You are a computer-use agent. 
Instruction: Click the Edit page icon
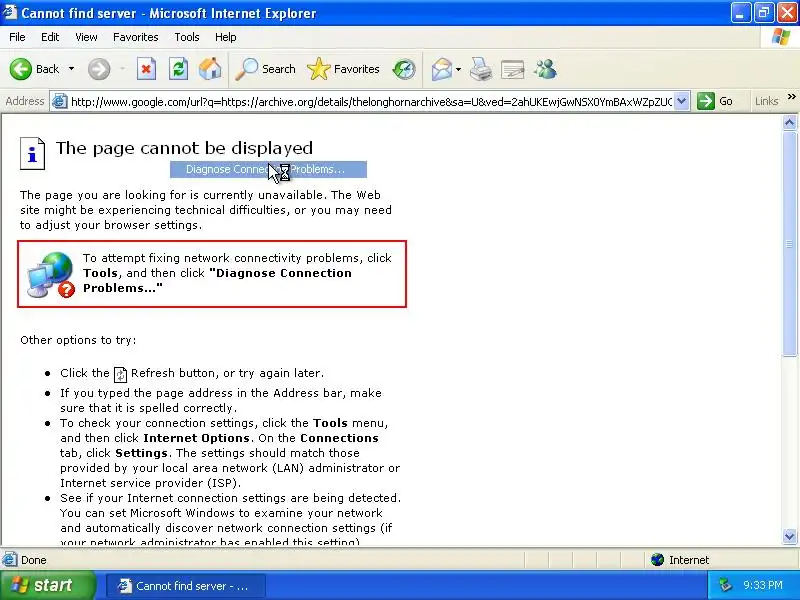point(513,69)
